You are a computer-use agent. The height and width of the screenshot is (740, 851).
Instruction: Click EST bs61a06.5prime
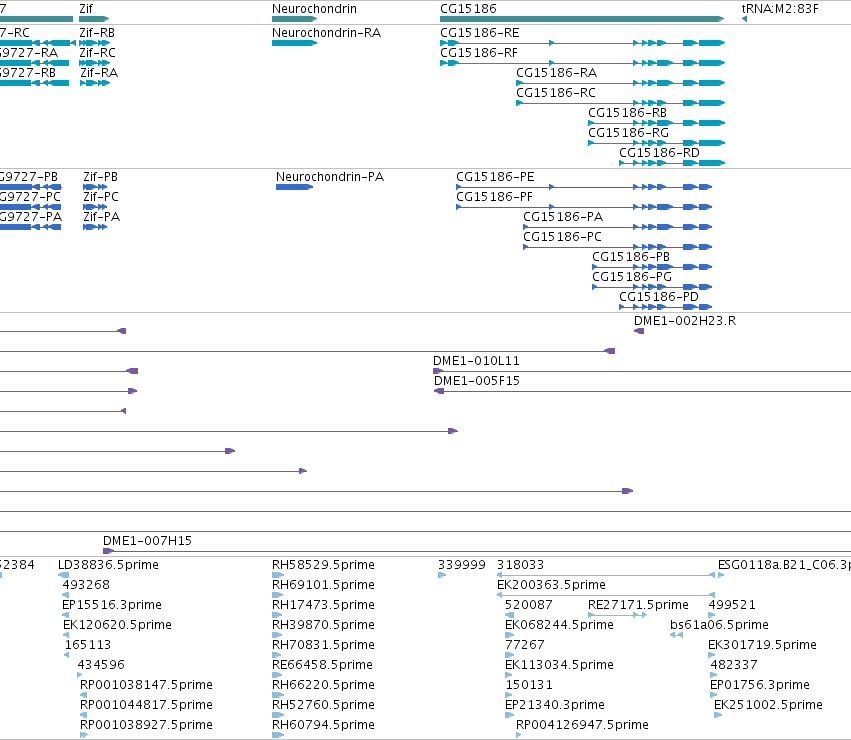click(719, 625)
